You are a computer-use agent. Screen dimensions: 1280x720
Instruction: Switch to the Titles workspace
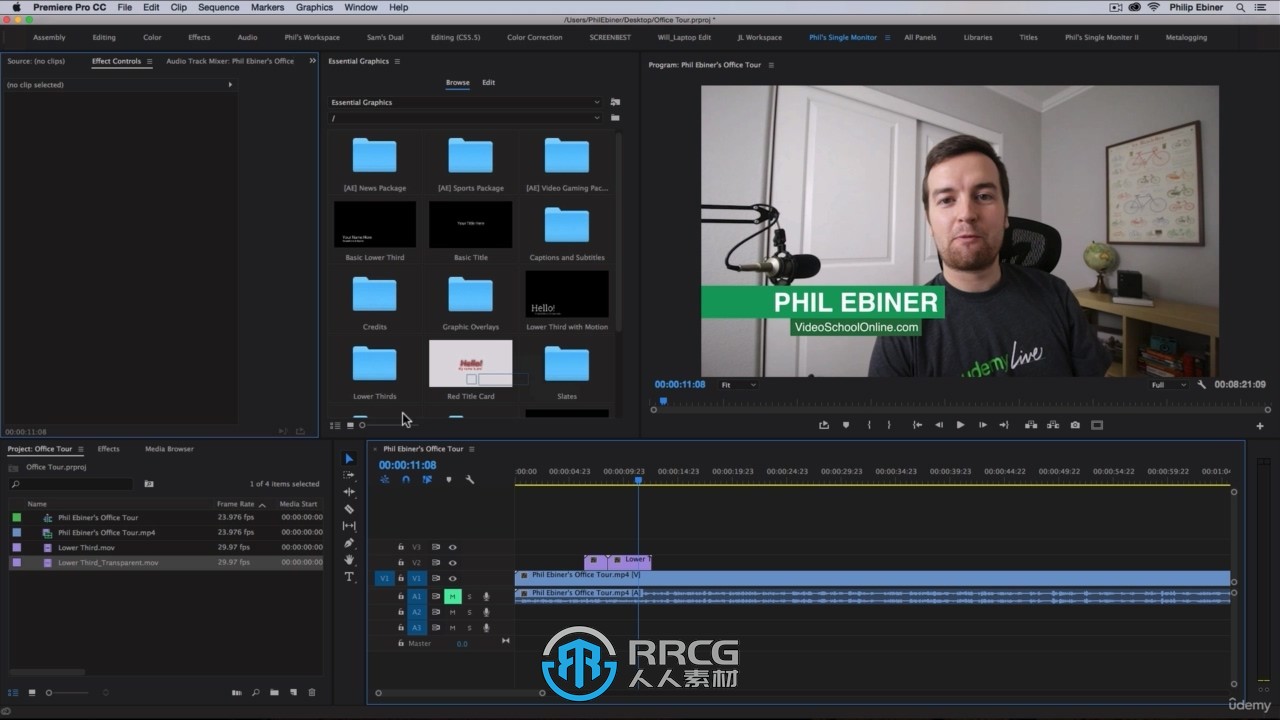pos(1028,37)
